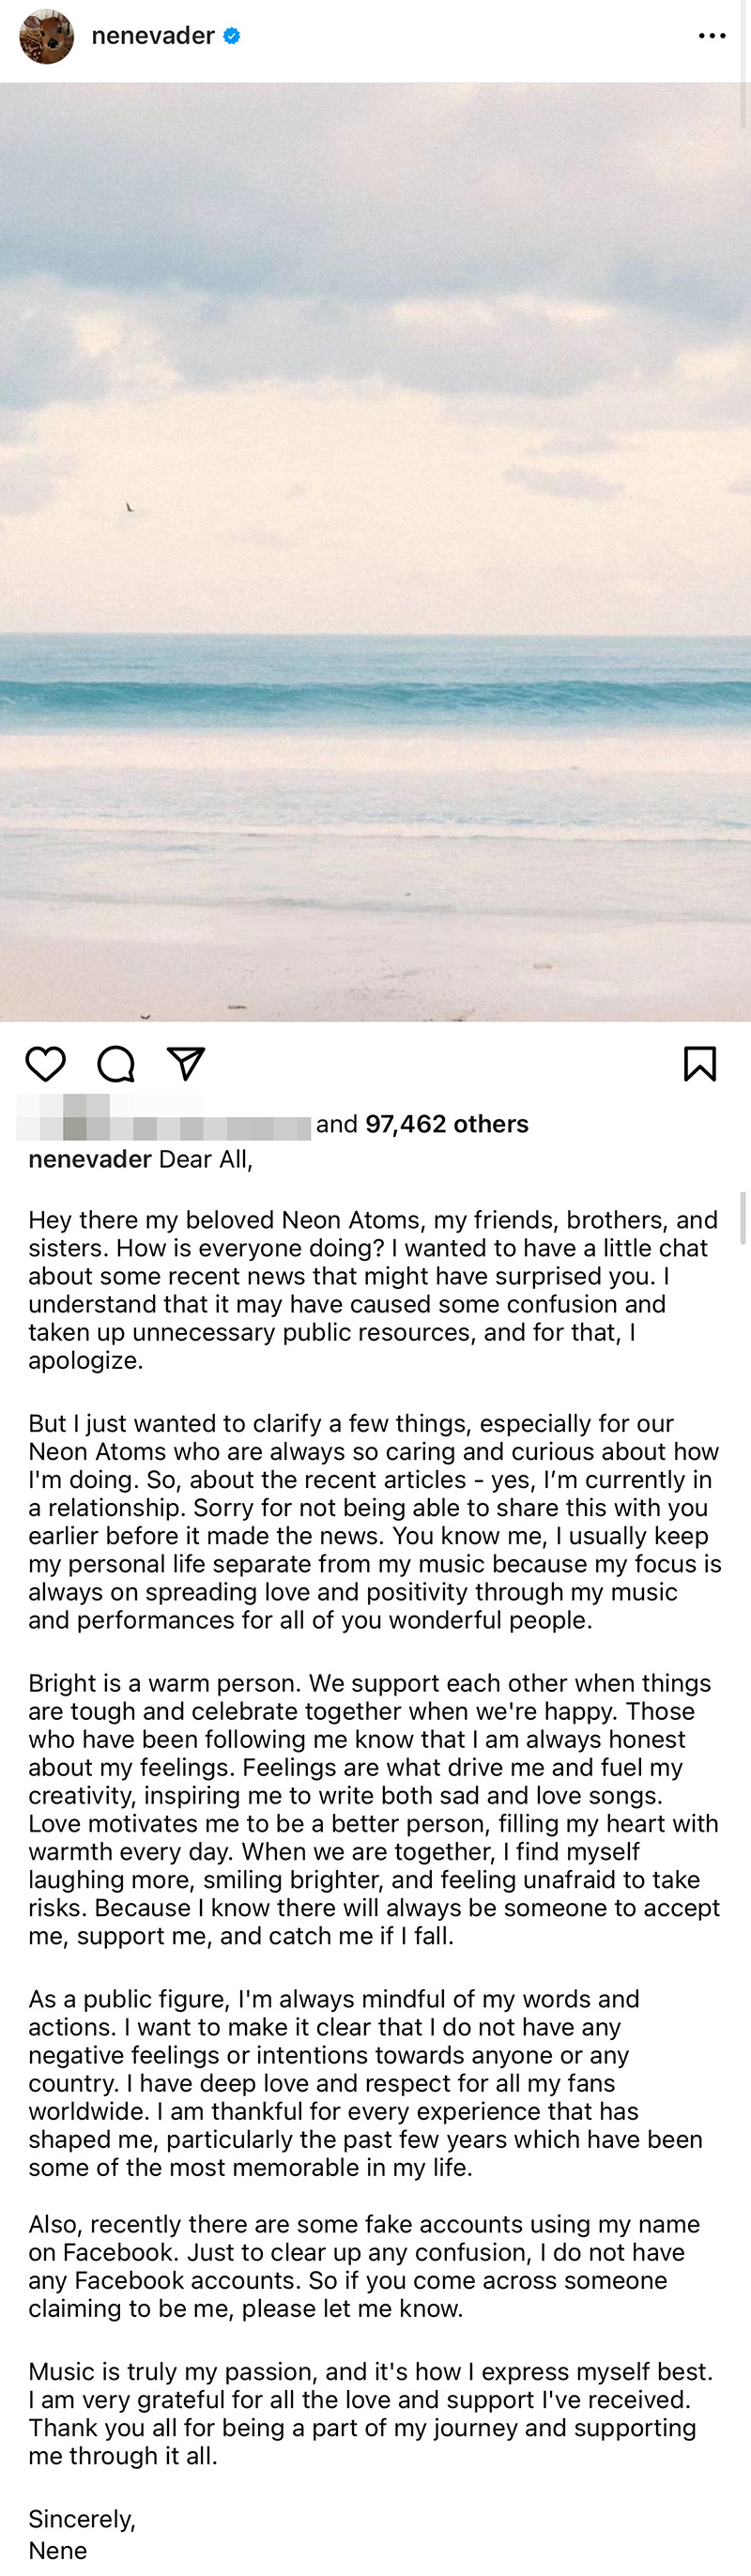
Task: Open nenevader's profile picture avatar
Action: [x=46, y=37]
